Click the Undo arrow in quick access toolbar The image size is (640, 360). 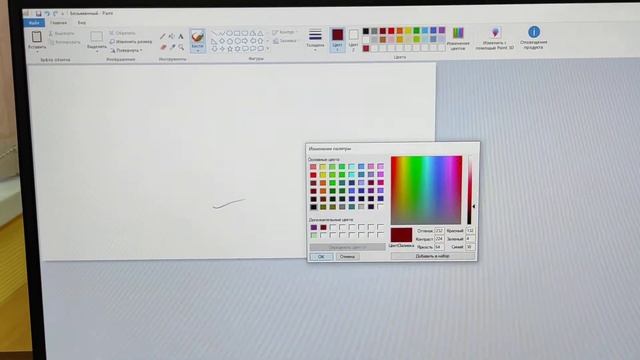point(47,13)
